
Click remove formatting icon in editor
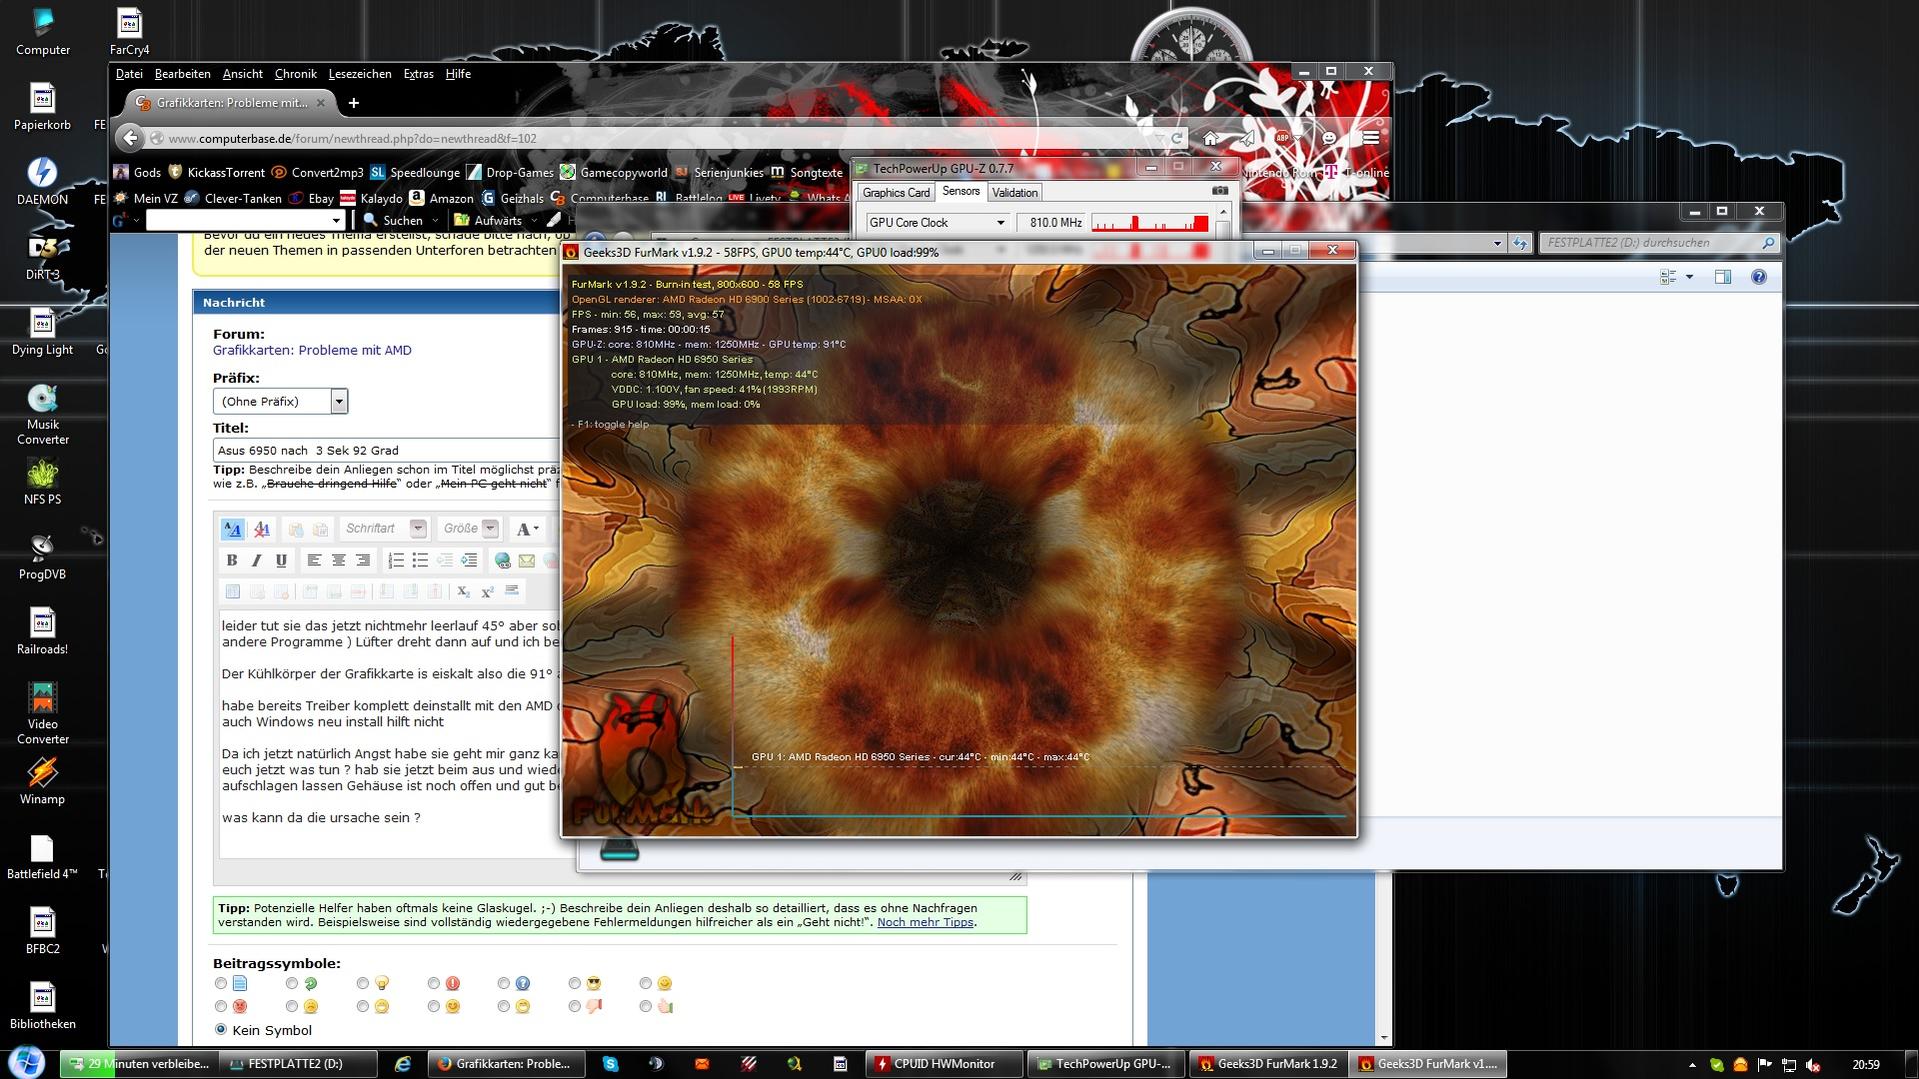pos(261,529)
